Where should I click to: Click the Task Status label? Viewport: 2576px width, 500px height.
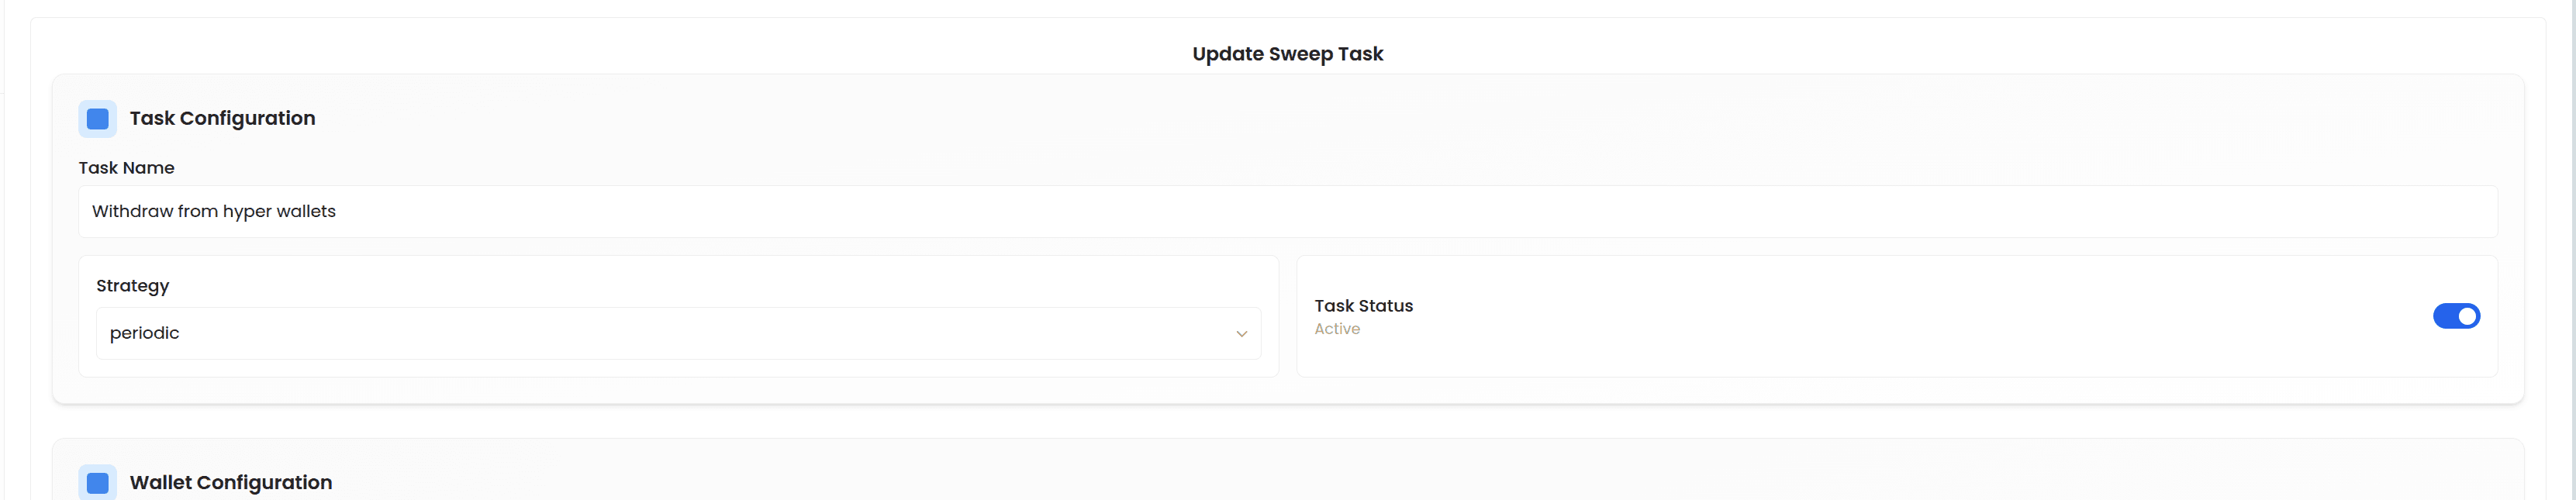pos(1363,306)
